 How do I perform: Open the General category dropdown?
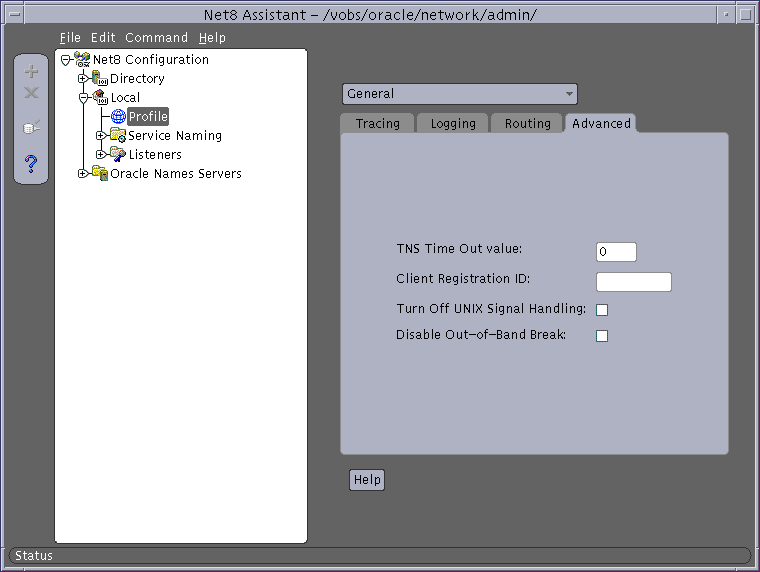click(x=459, y=94)
